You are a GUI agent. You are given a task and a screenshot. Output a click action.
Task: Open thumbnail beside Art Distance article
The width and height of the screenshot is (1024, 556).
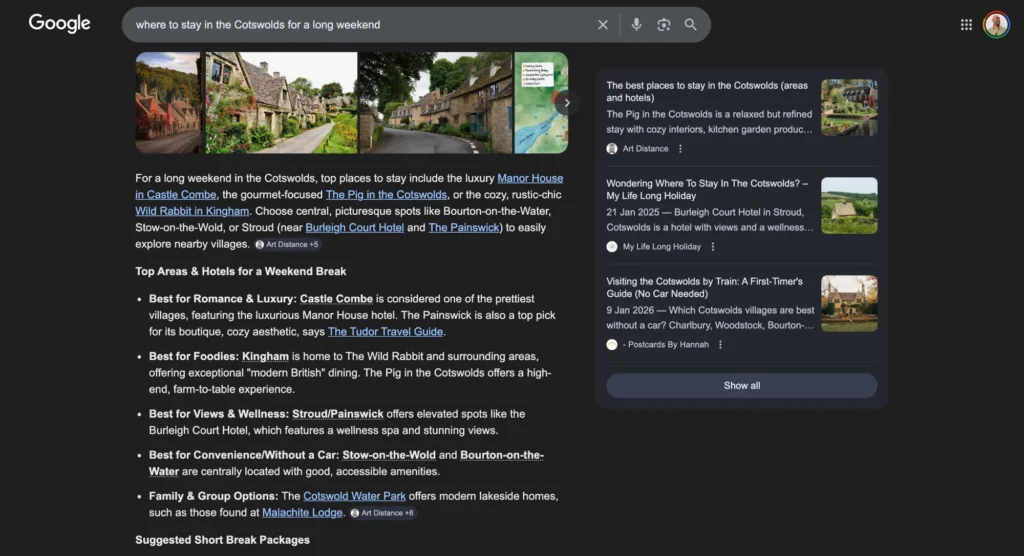pos(849,108)
